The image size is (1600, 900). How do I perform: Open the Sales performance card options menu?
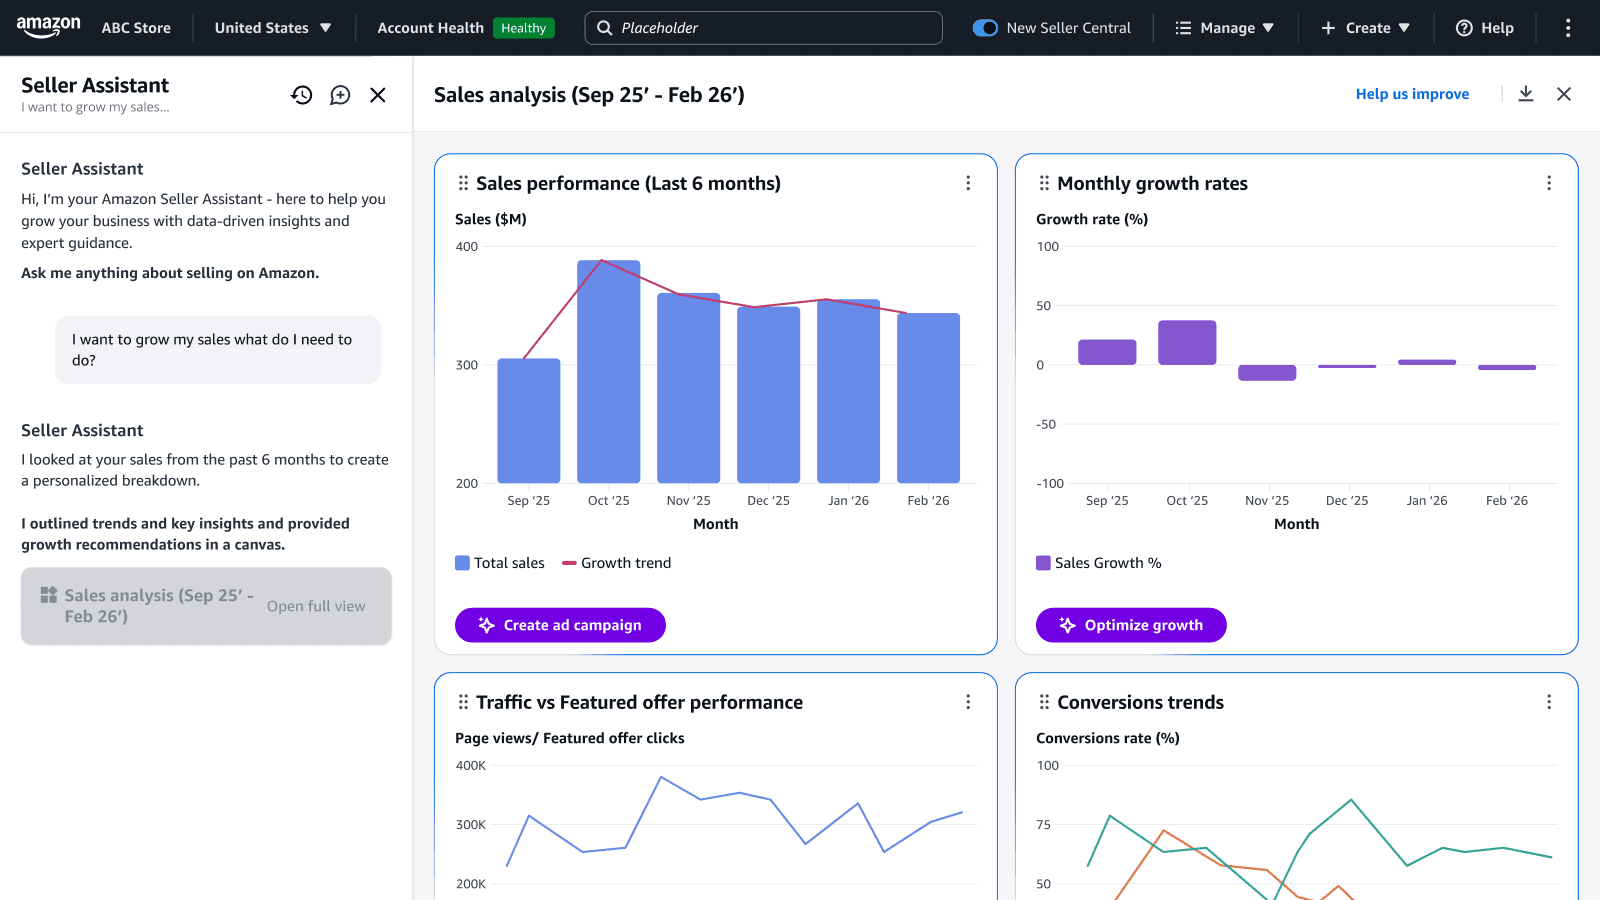coord(967,183)
